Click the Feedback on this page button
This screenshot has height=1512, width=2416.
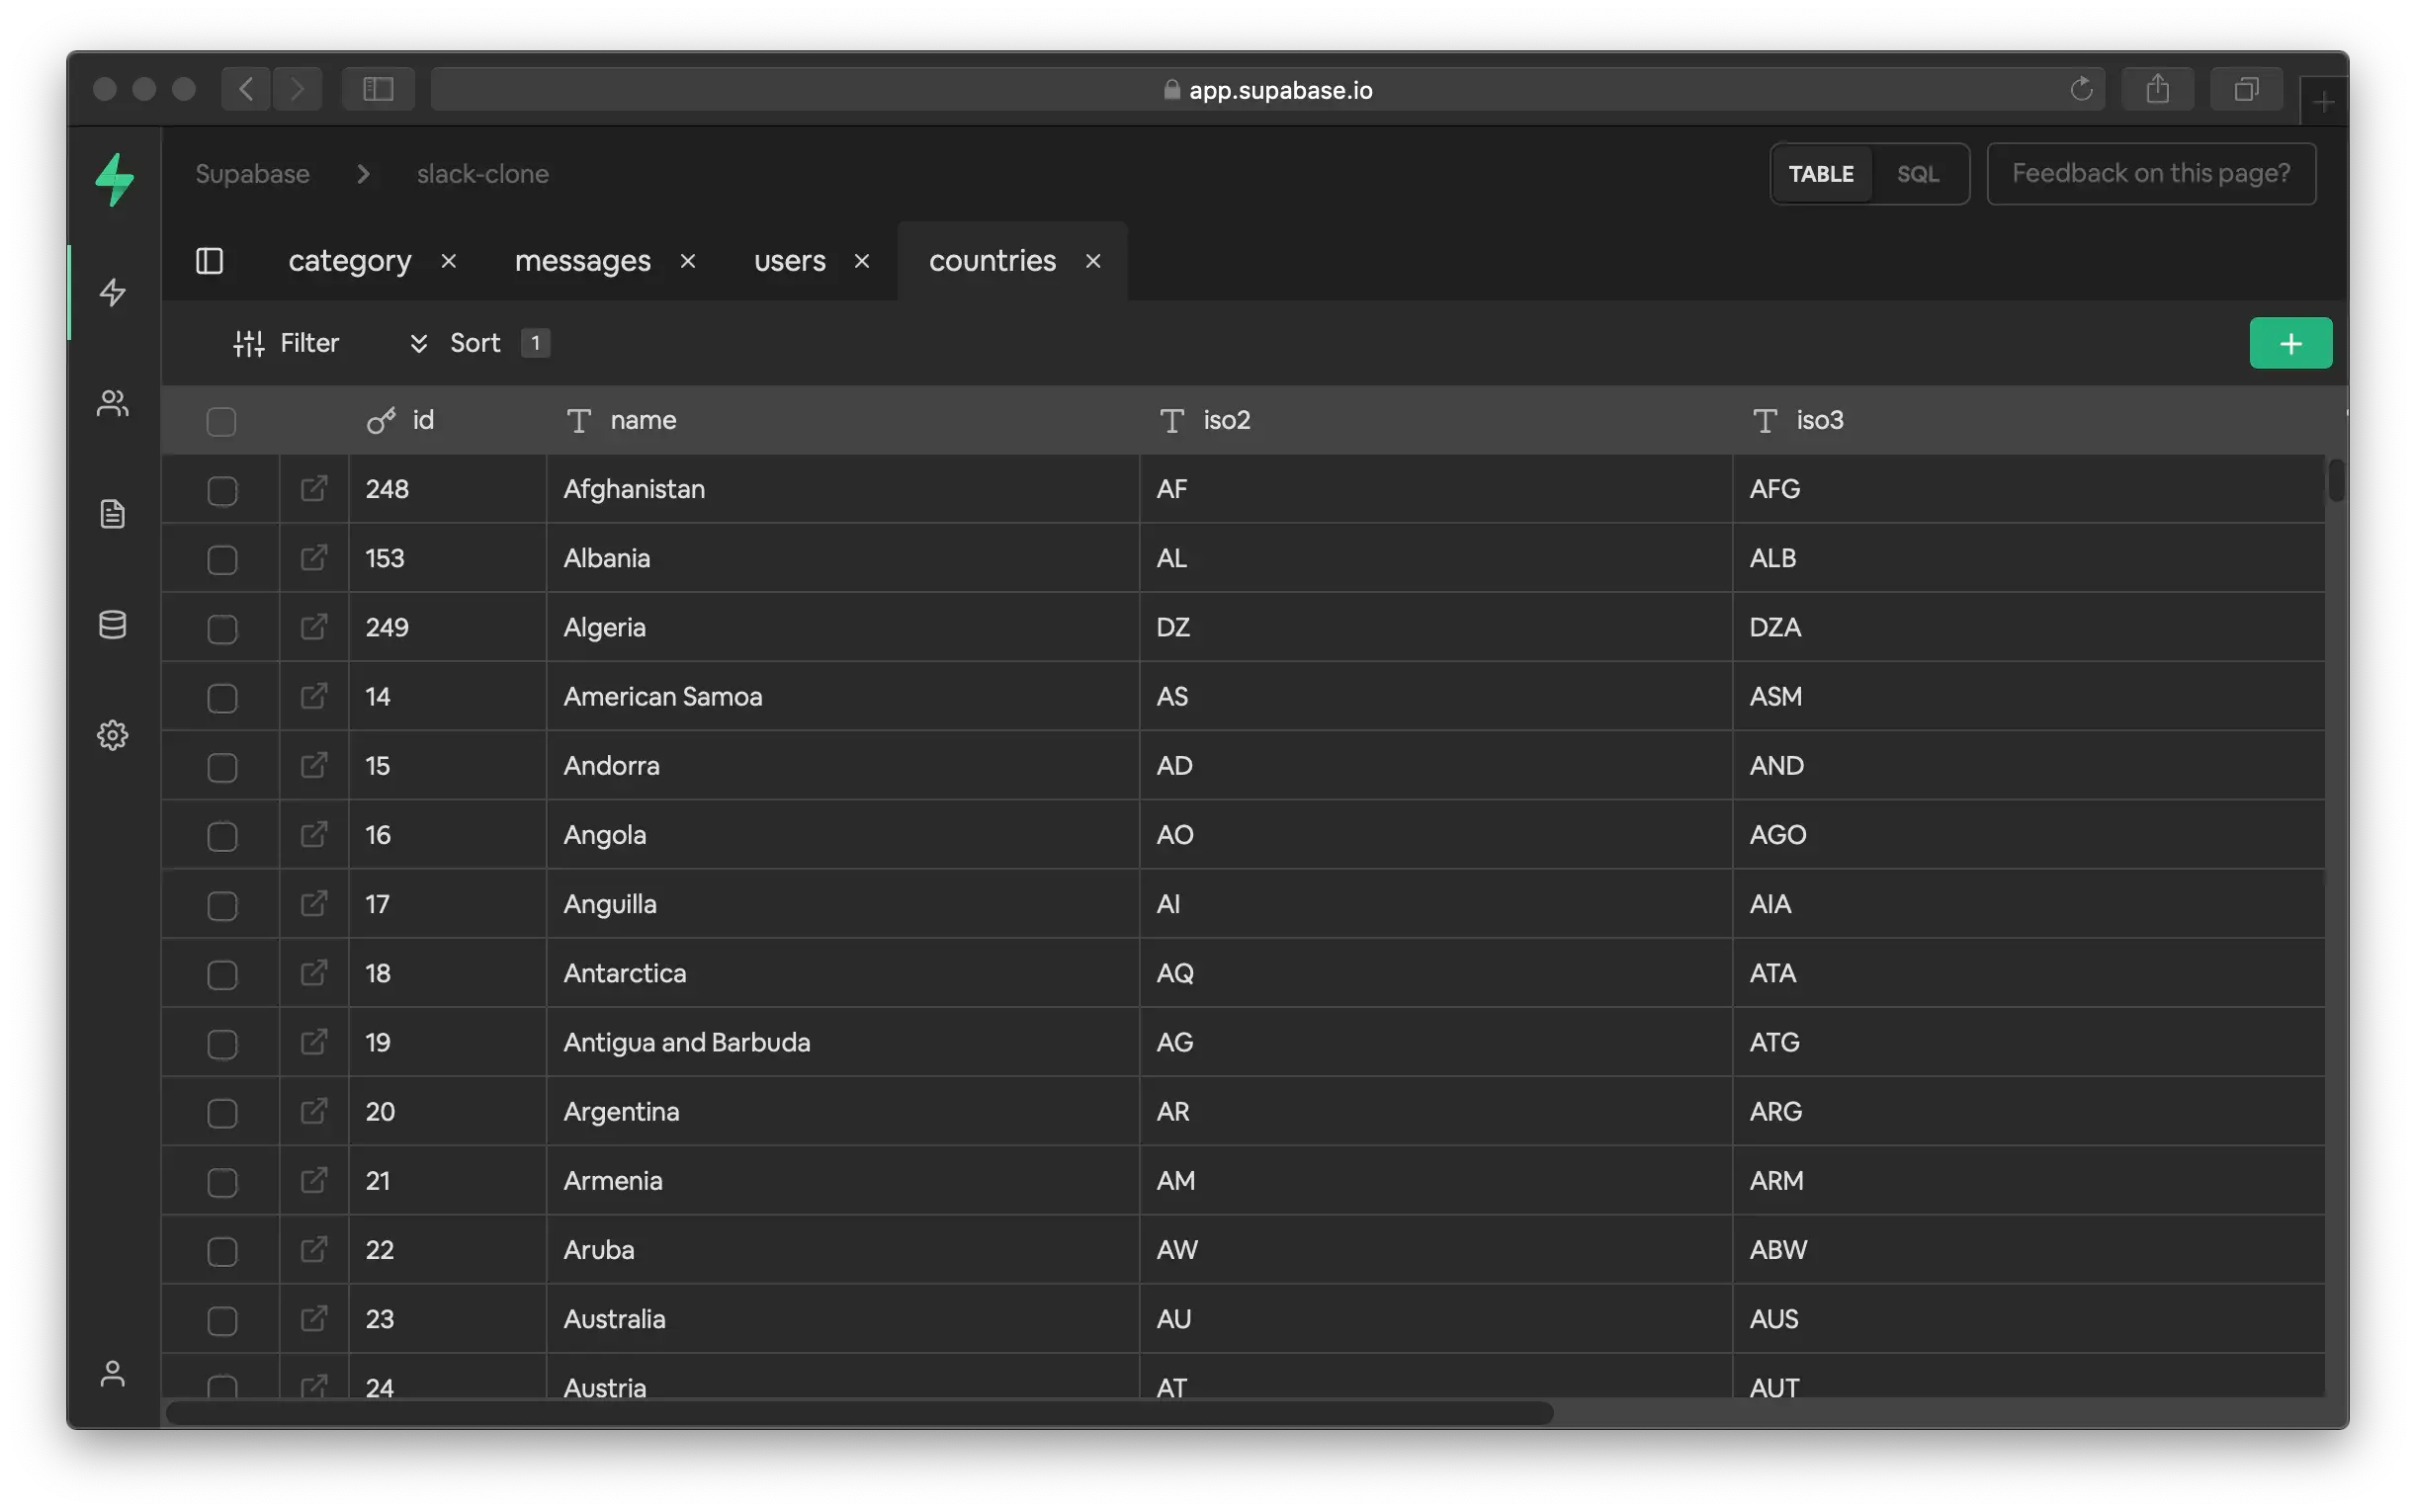pyautogui.click(x=2151, y=173)
